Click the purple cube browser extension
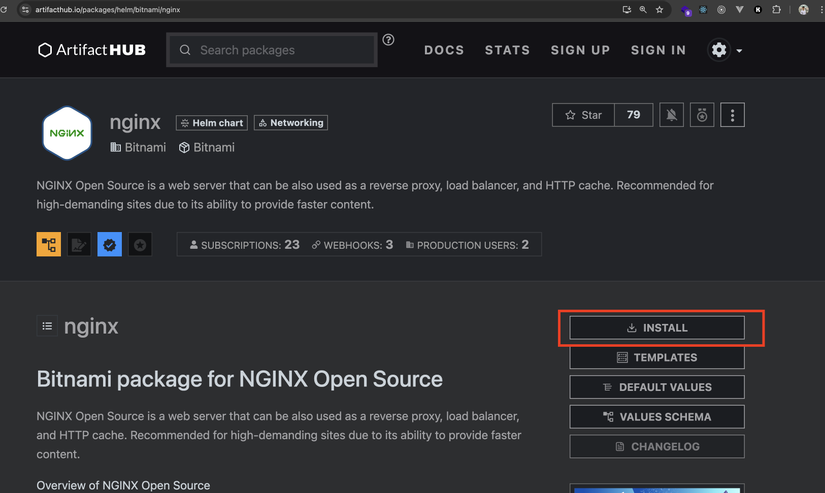 click(x=686, y=10)
